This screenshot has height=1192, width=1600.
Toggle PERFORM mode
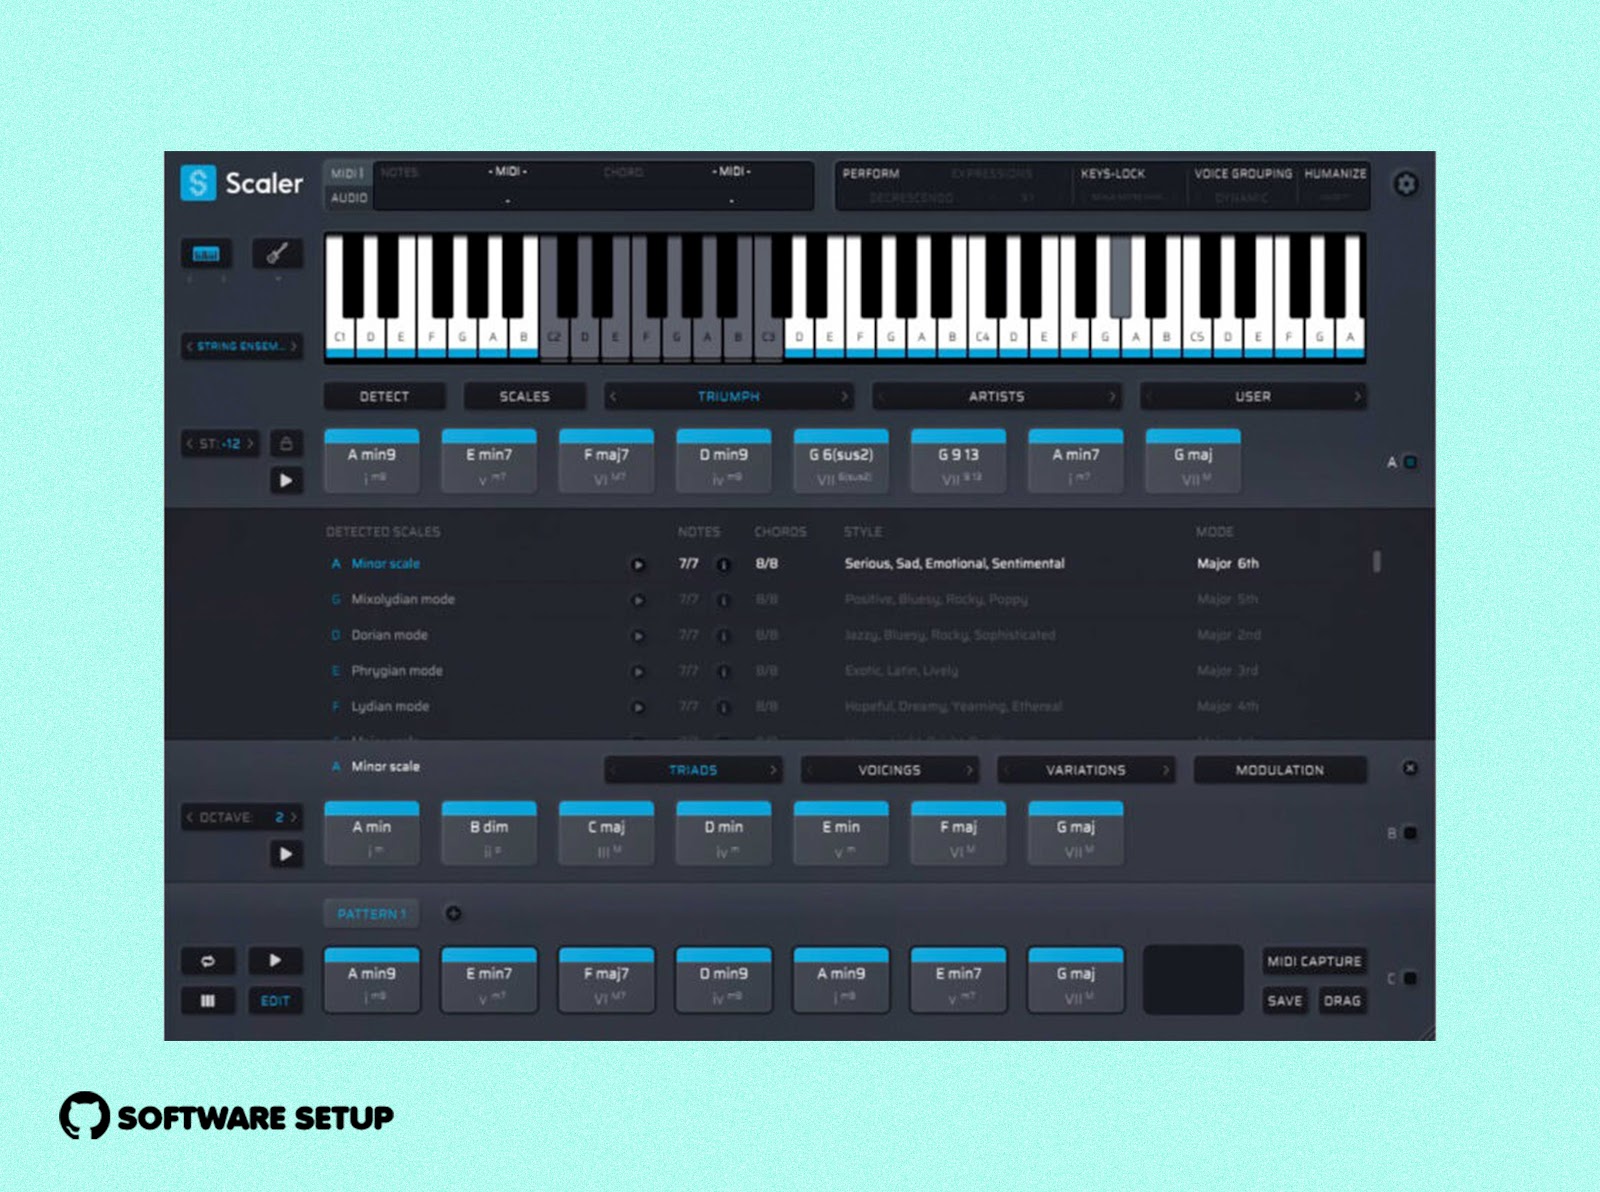pyautogui.click(x=871, y=173)
